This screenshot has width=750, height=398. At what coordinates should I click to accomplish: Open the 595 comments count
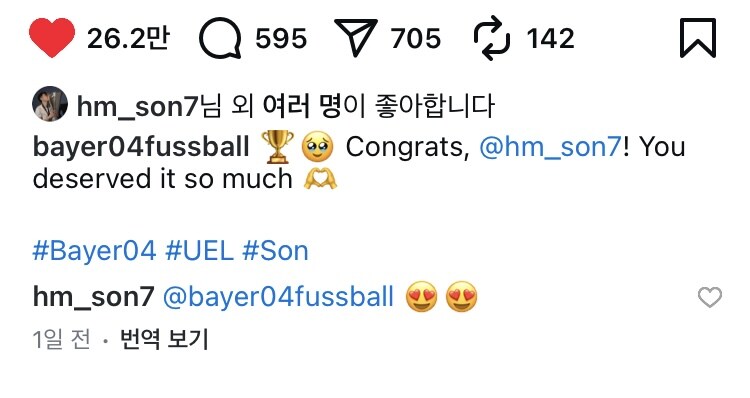pos(281,38)
